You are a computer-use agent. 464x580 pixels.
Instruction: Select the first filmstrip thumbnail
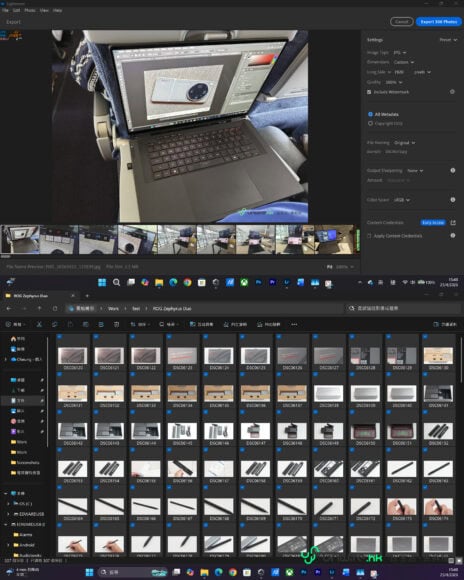coord(20,239)
